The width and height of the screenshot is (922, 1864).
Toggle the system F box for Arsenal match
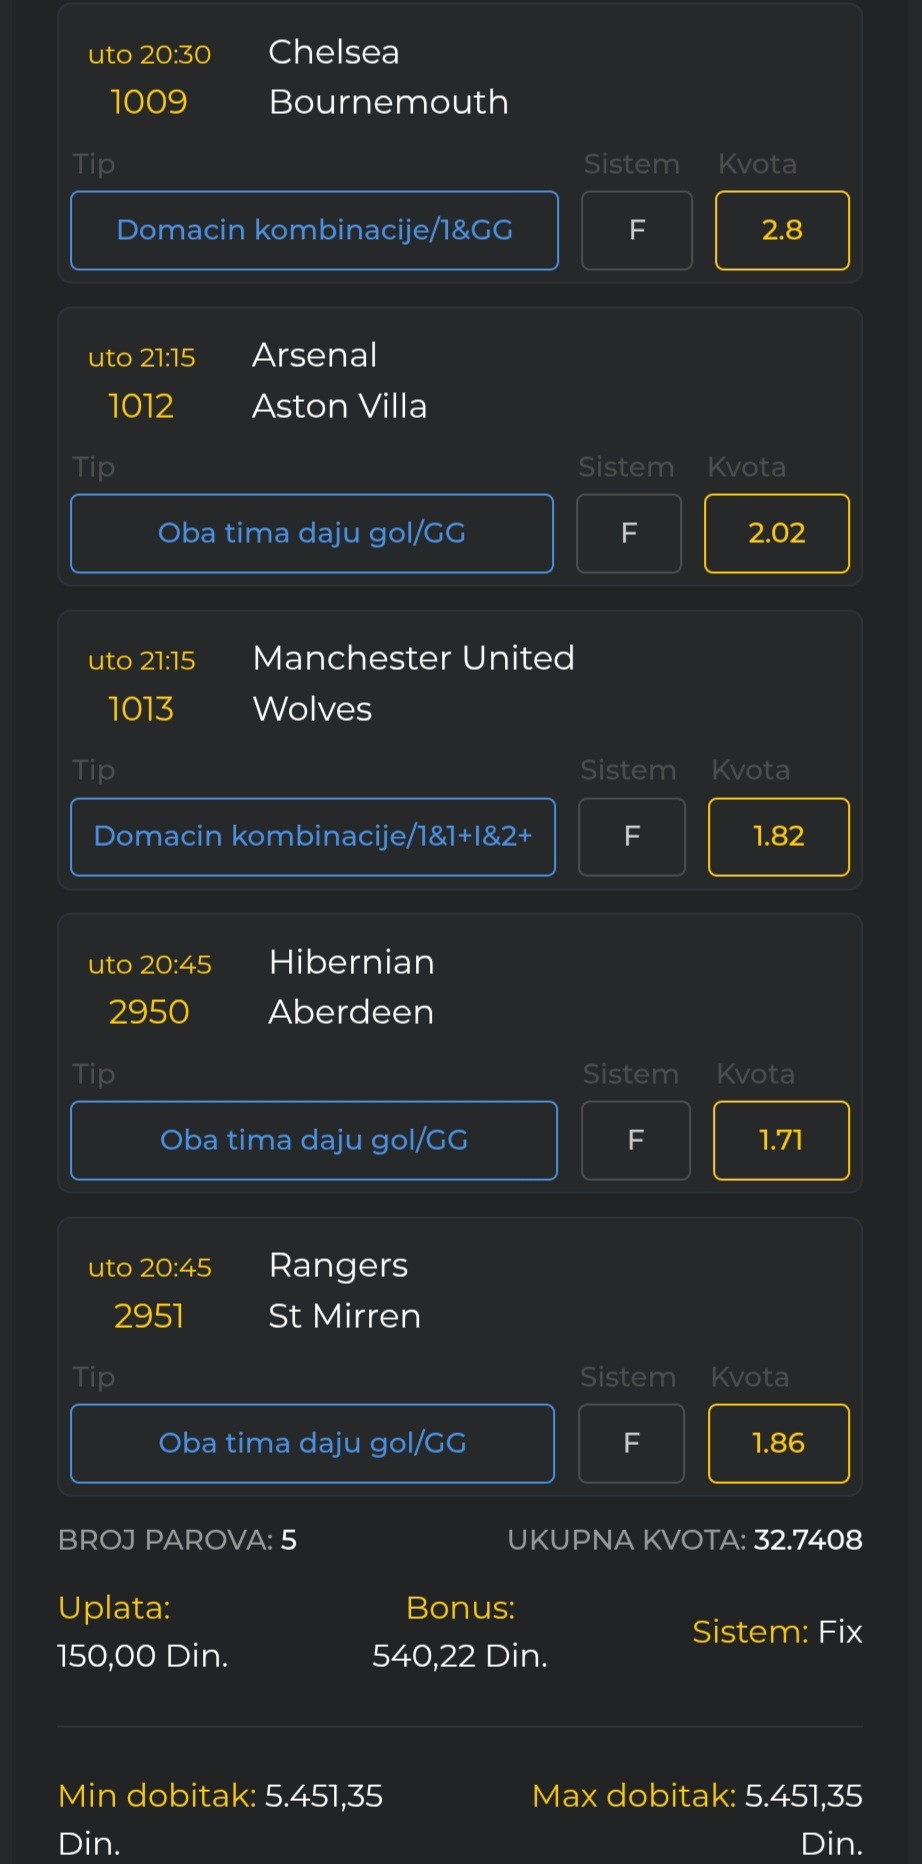[629, 533]
